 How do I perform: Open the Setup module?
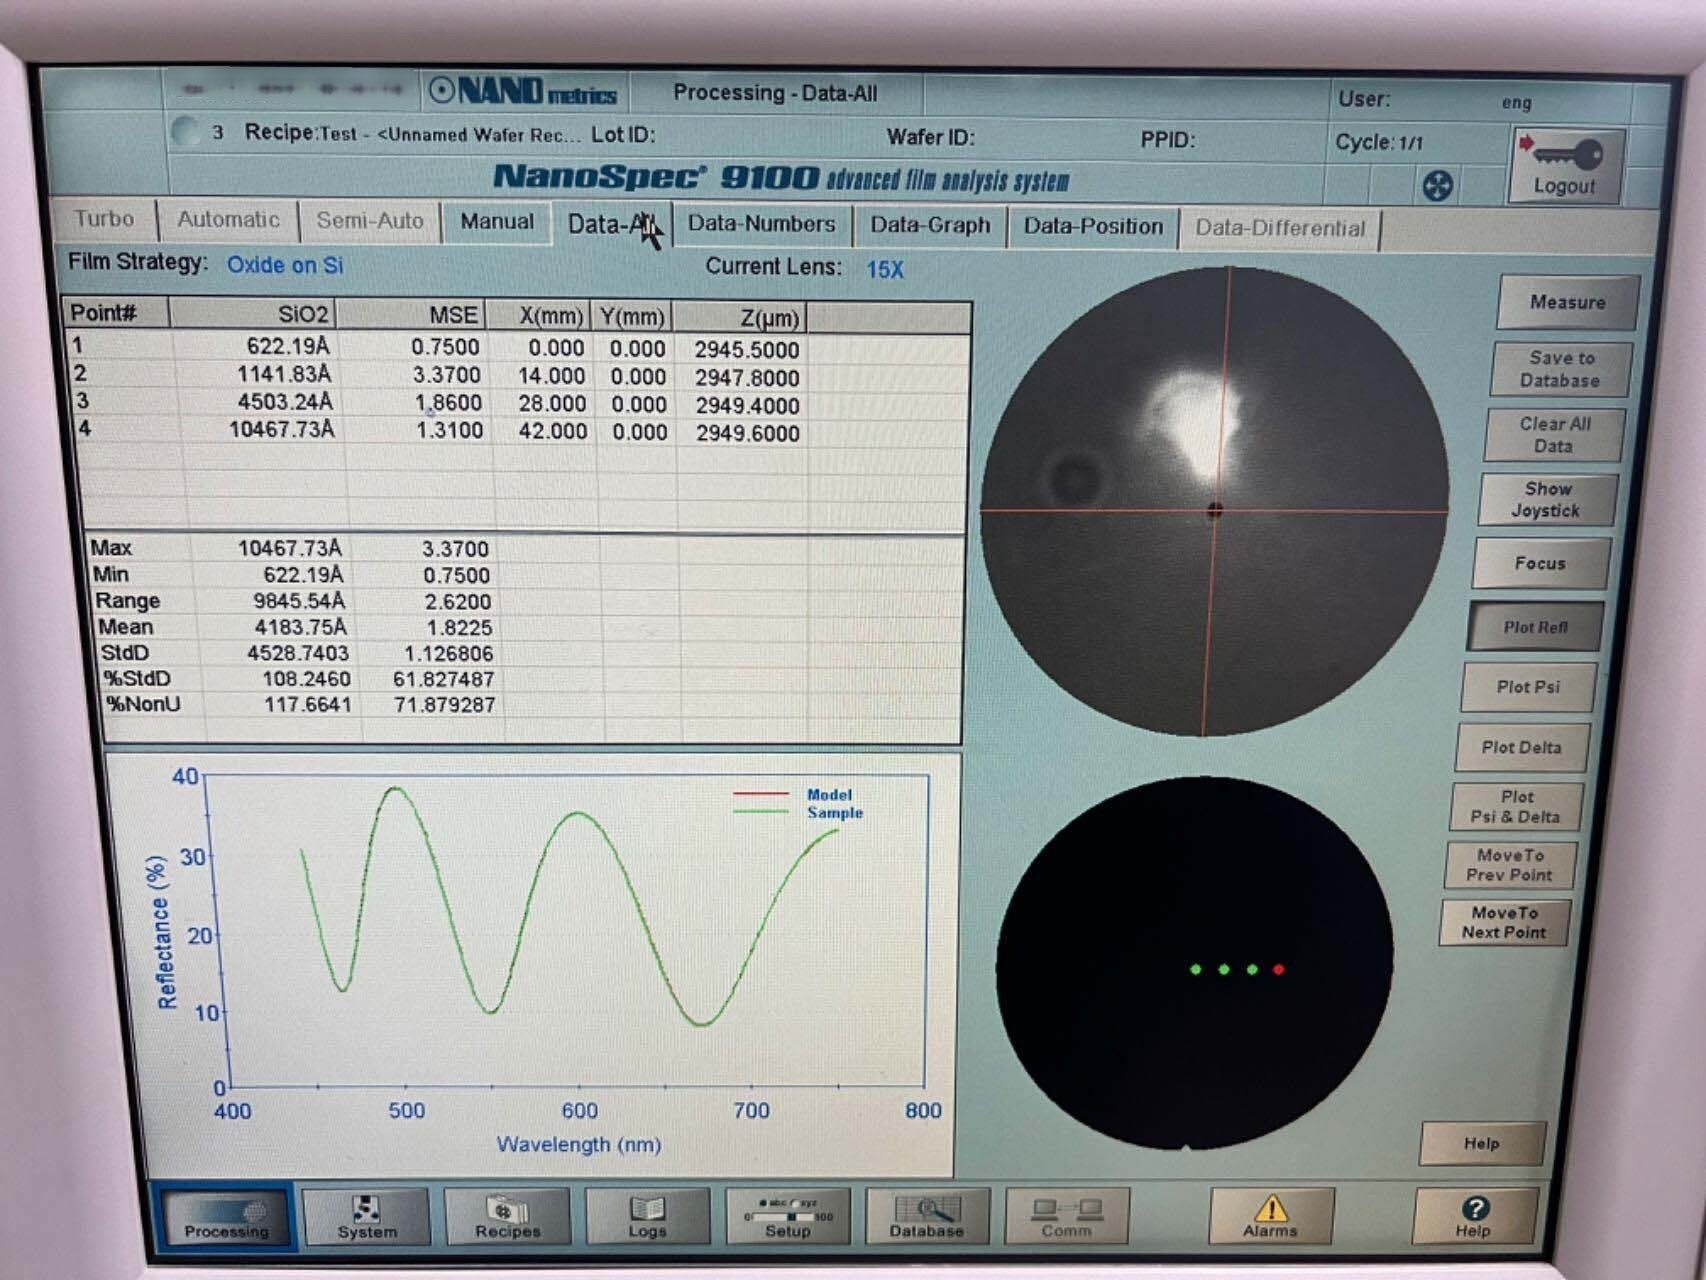tap(788, 1216)
